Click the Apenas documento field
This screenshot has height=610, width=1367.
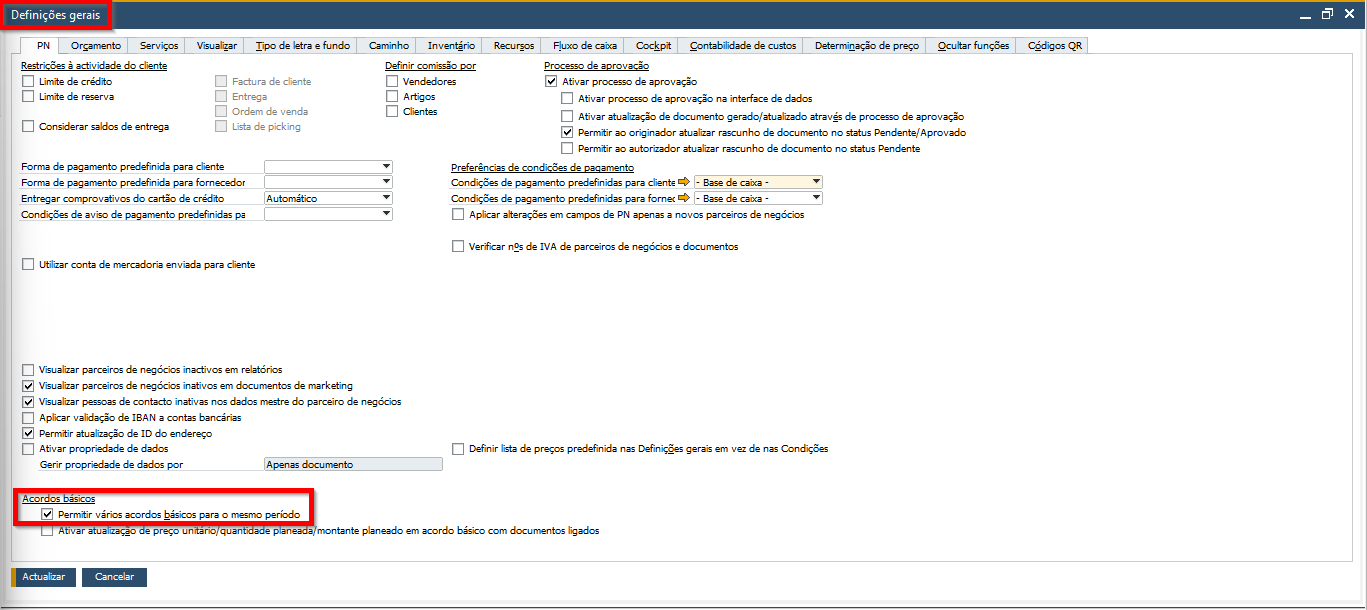pyautogui.click(x=353, y=464)
